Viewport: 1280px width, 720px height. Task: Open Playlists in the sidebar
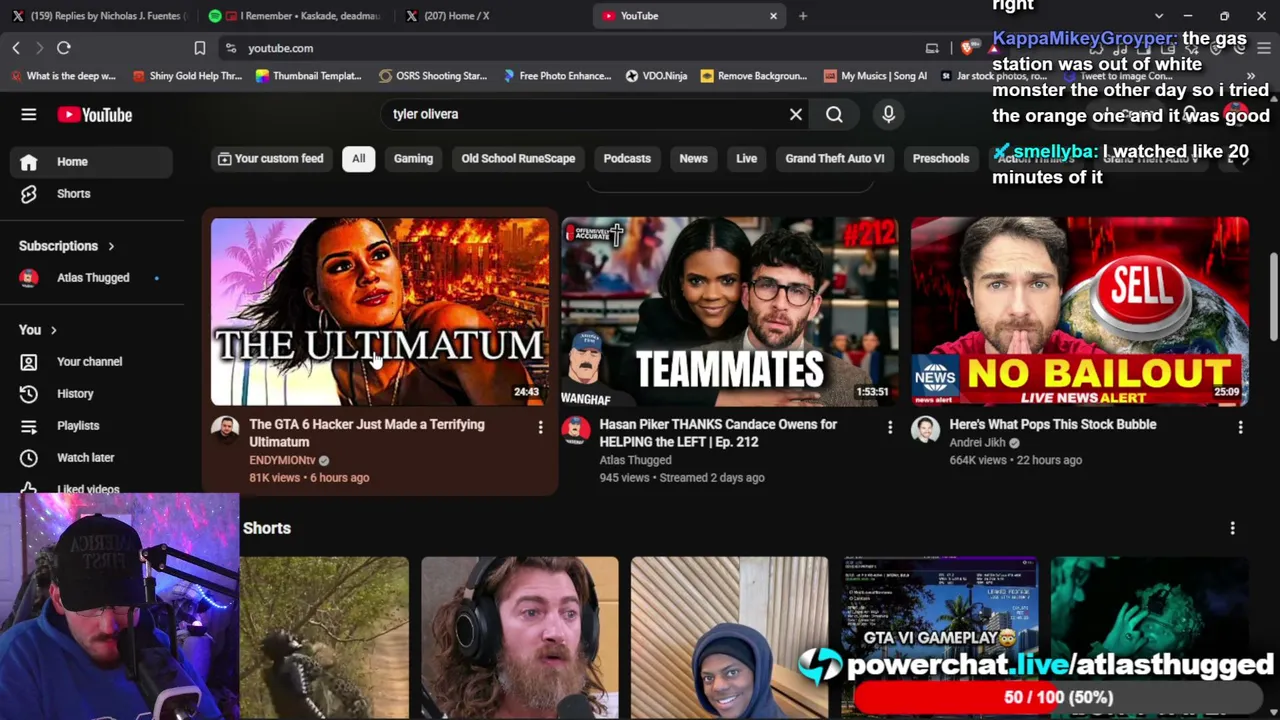coord(91,426)
